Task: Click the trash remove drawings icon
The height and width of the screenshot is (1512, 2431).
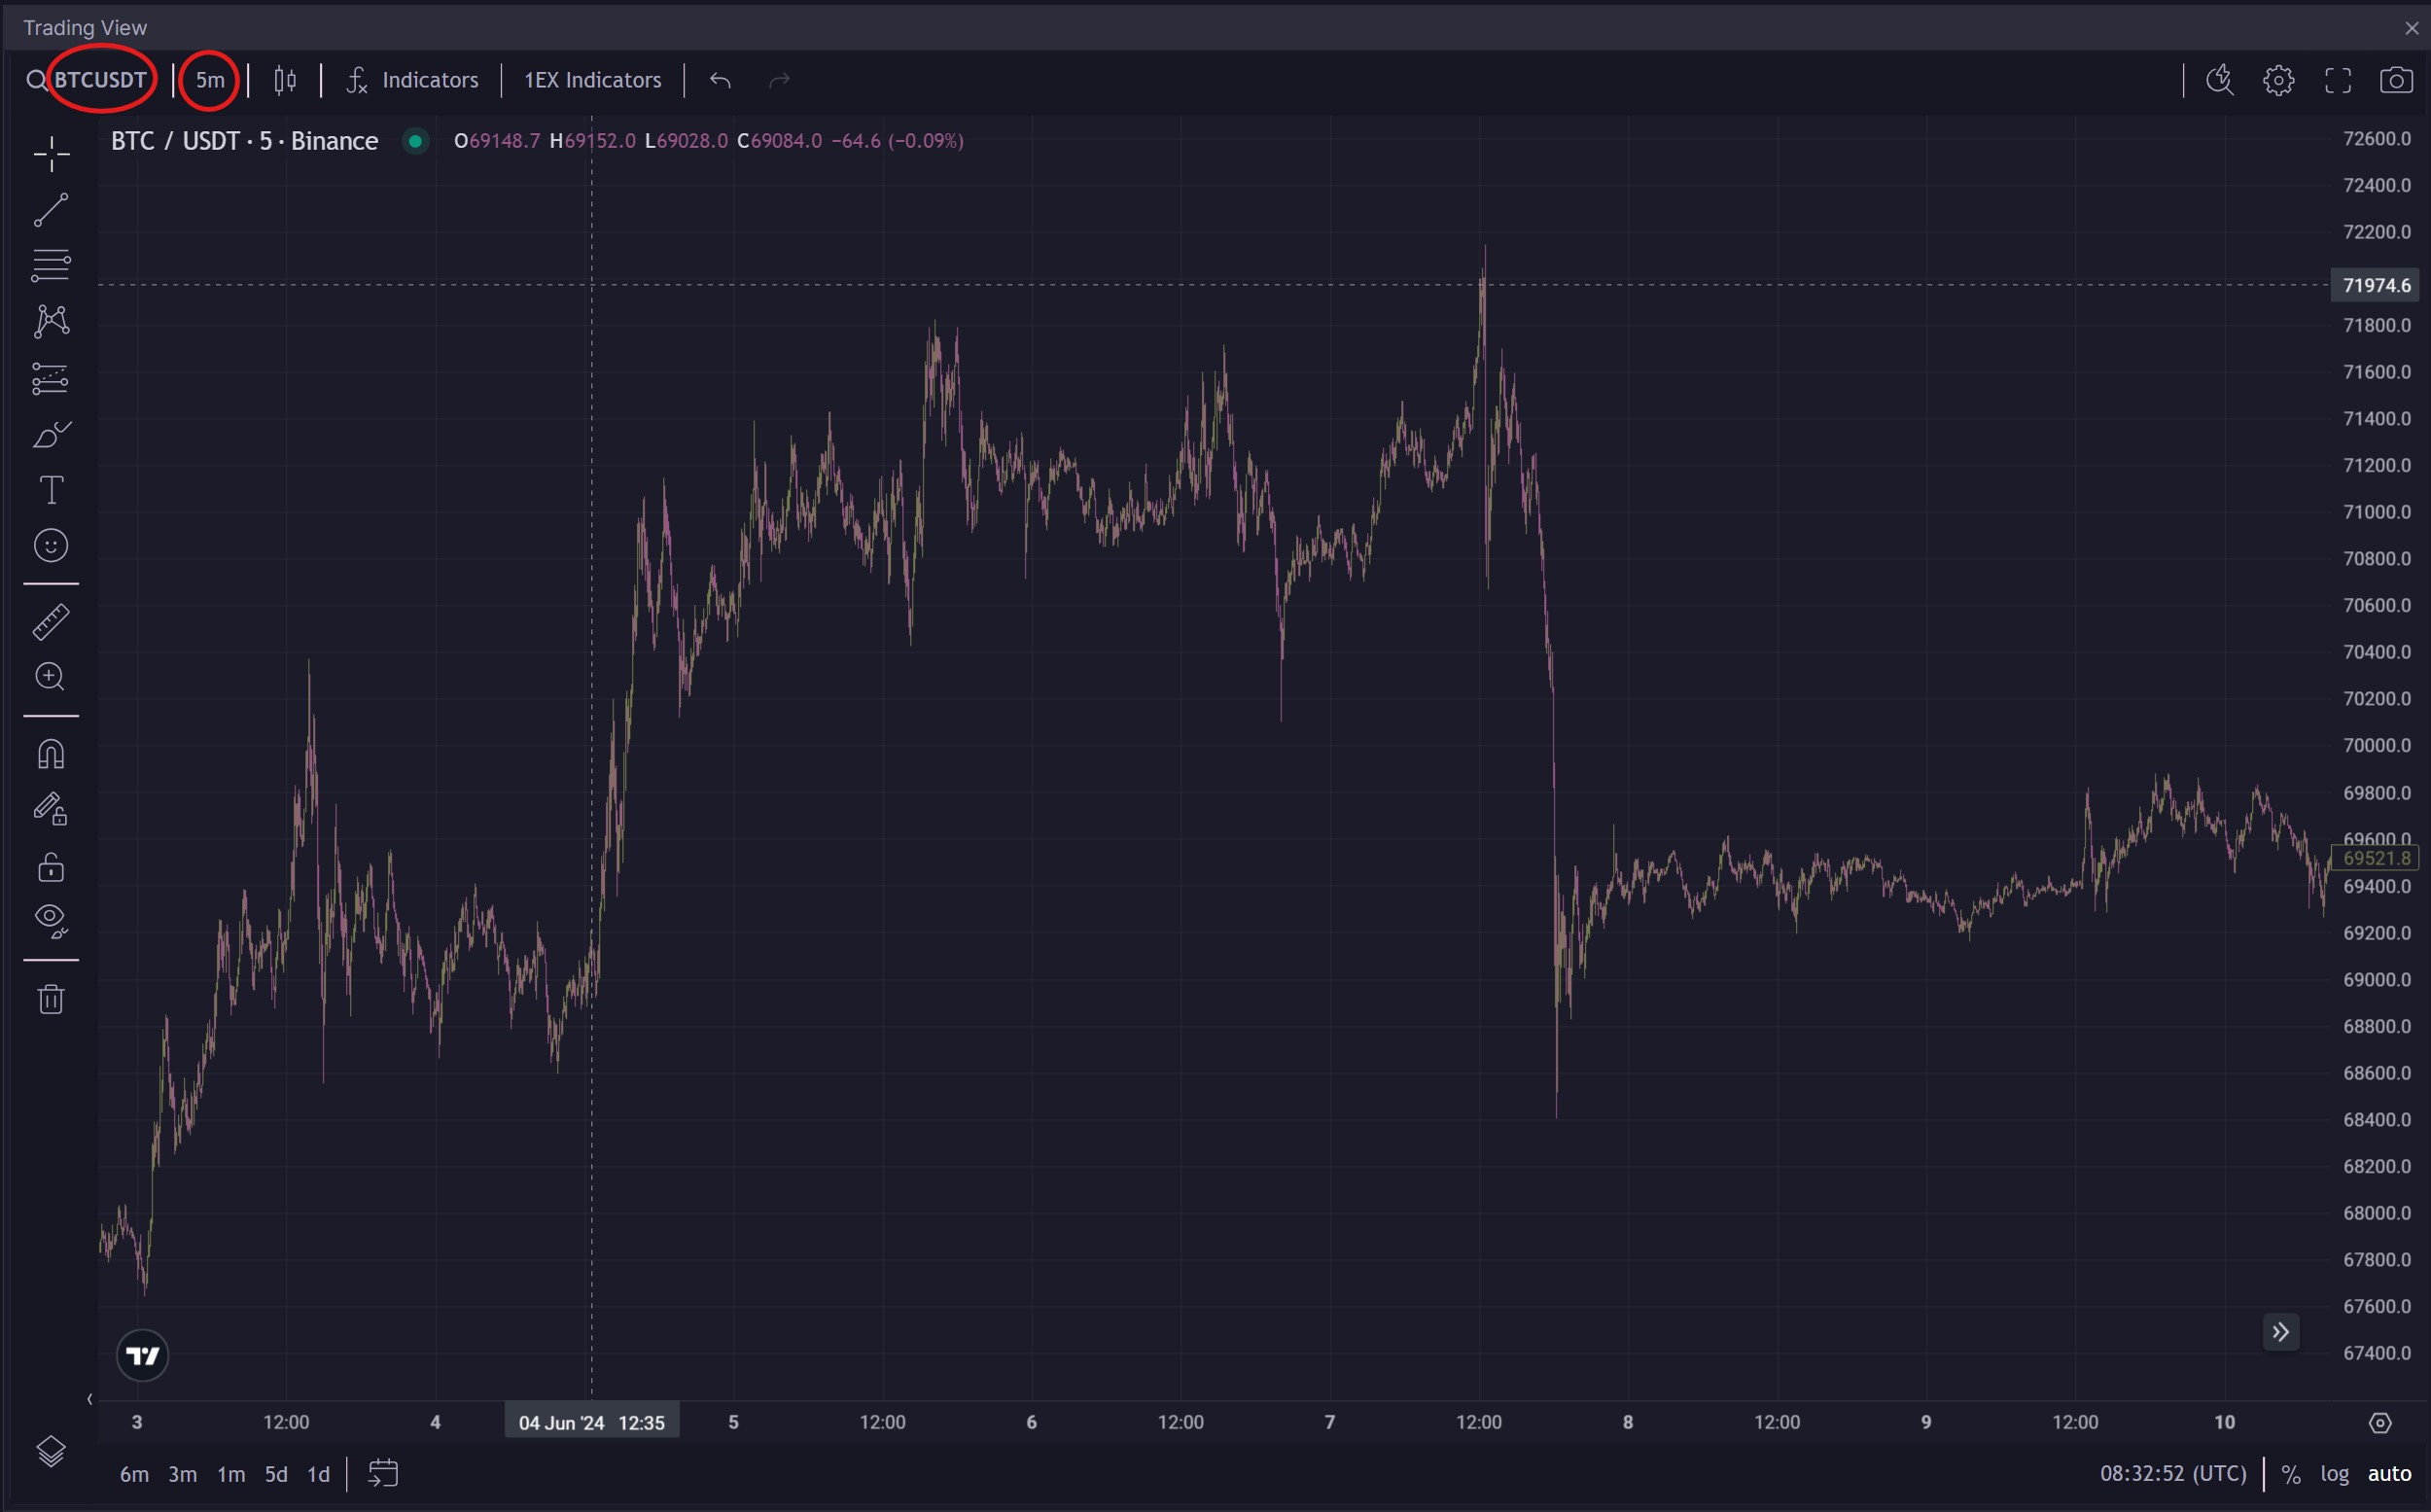Action: tap(51, 999)
